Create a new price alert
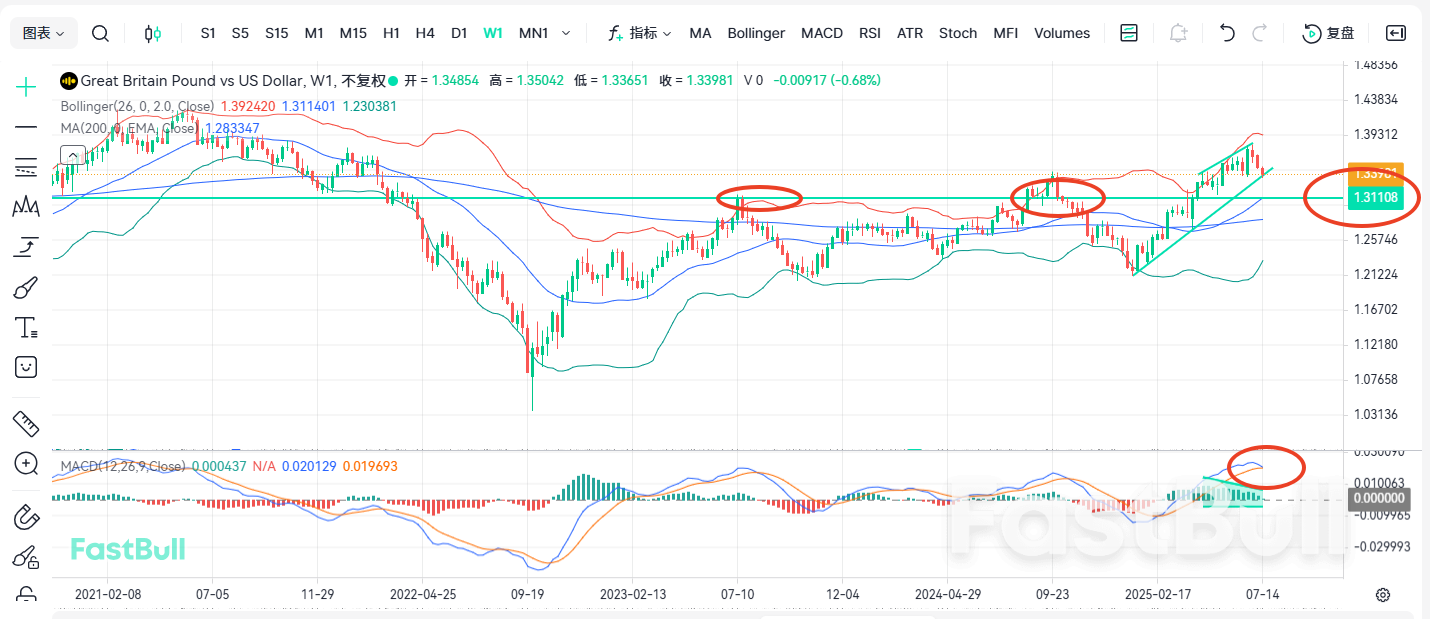1430x619 pixels. (1178, 32)
